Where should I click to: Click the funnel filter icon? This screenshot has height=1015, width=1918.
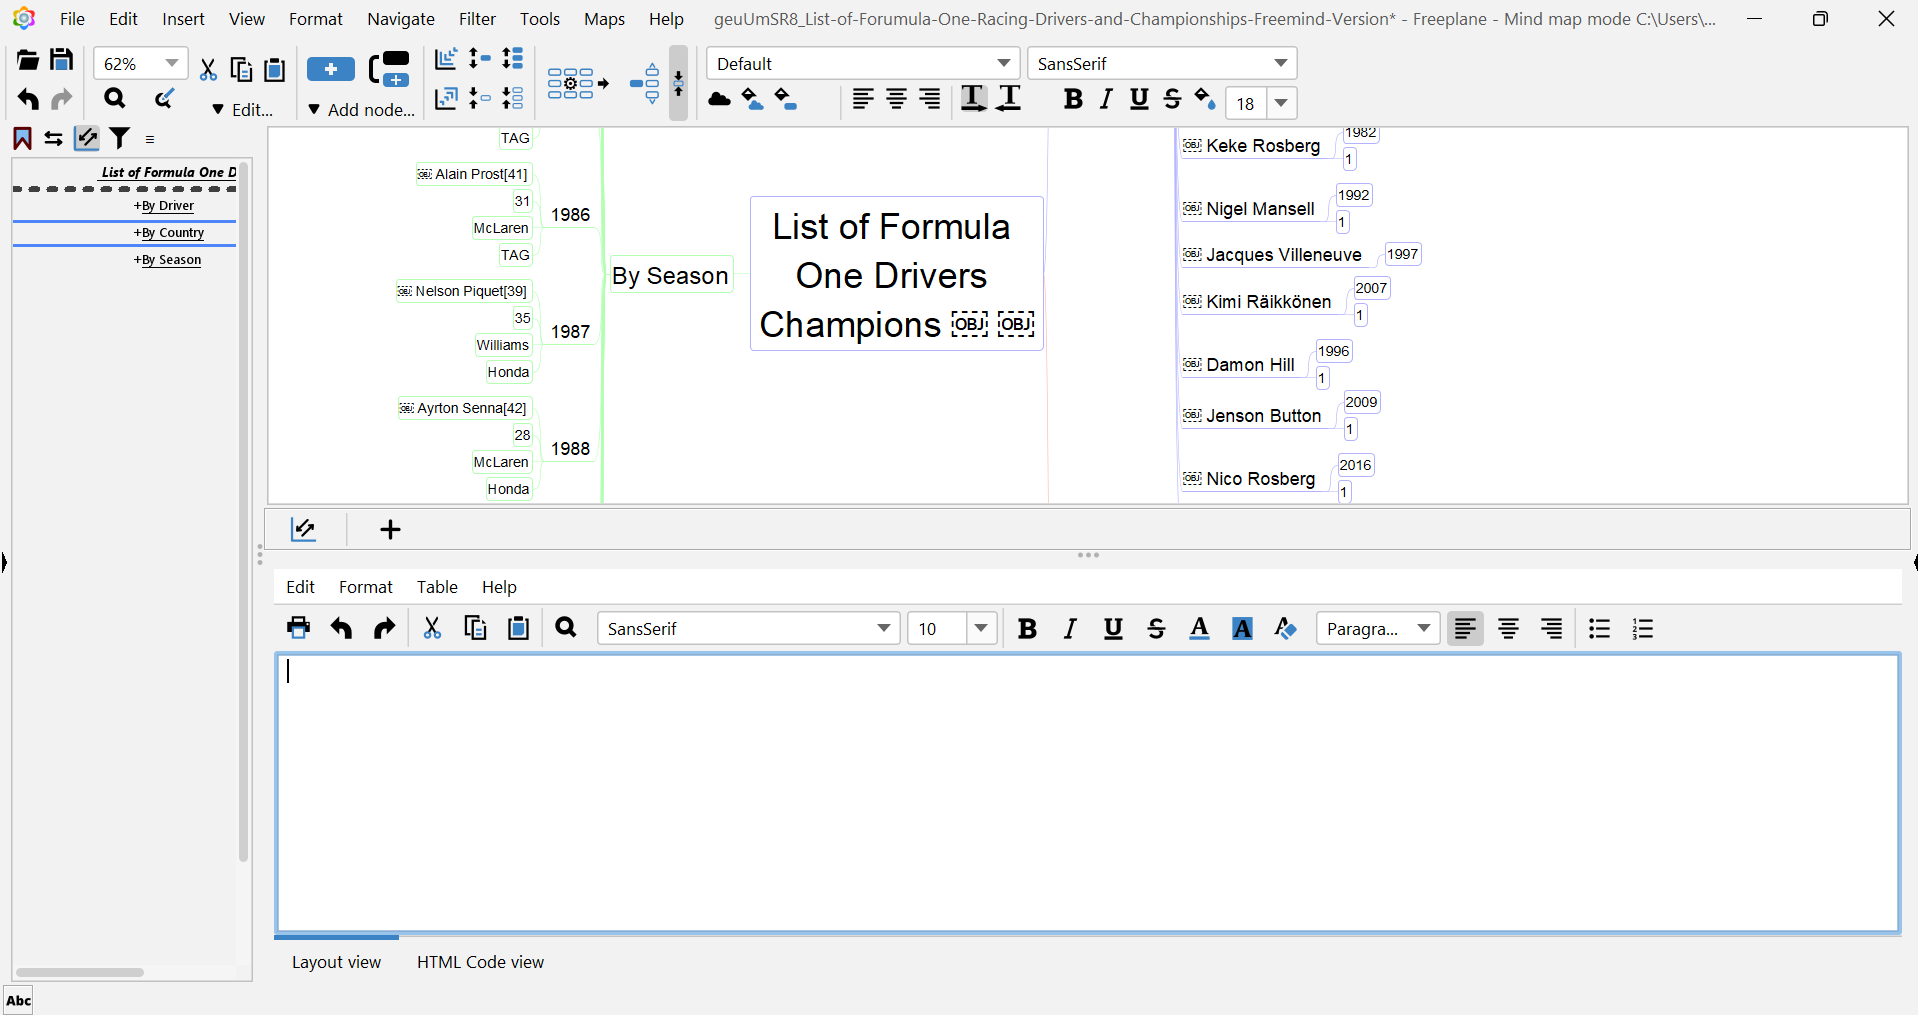120,139
